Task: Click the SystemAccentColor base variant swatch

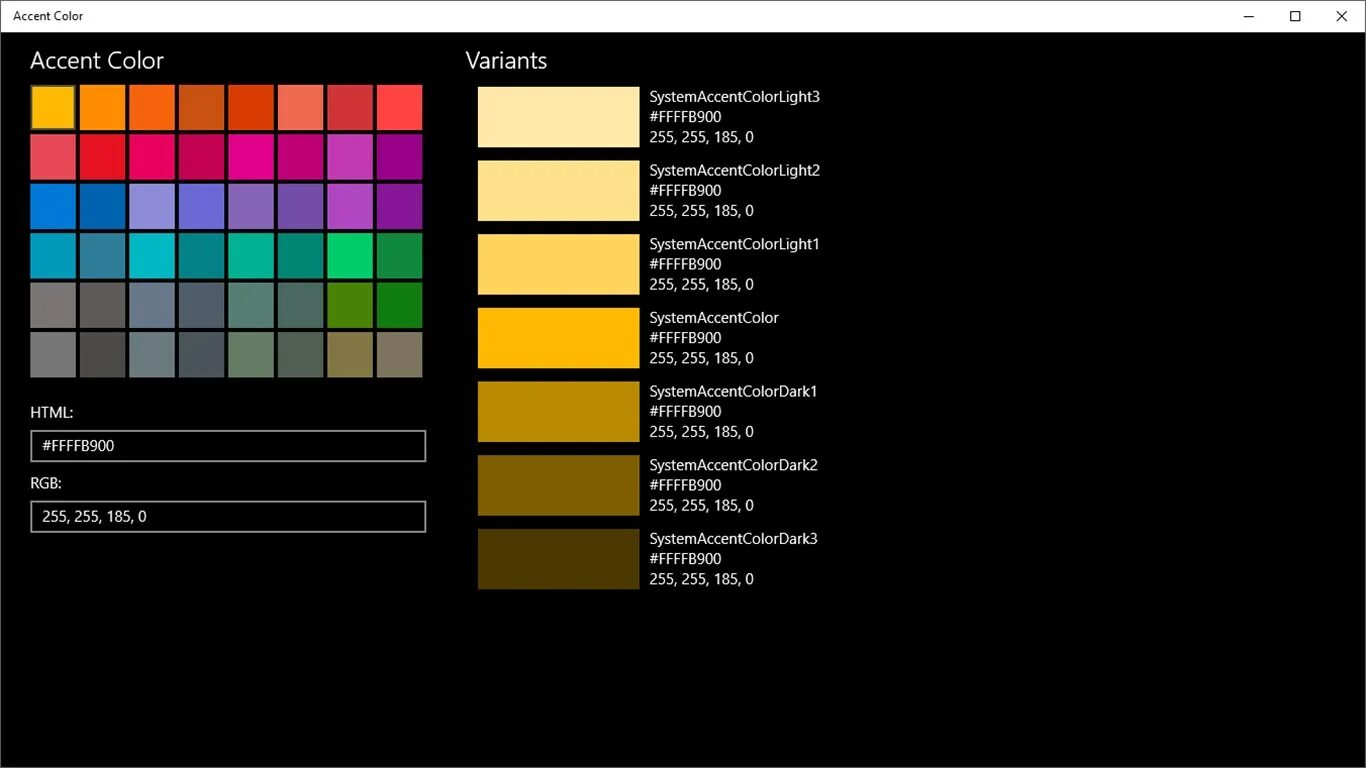Action: point(558,338)
